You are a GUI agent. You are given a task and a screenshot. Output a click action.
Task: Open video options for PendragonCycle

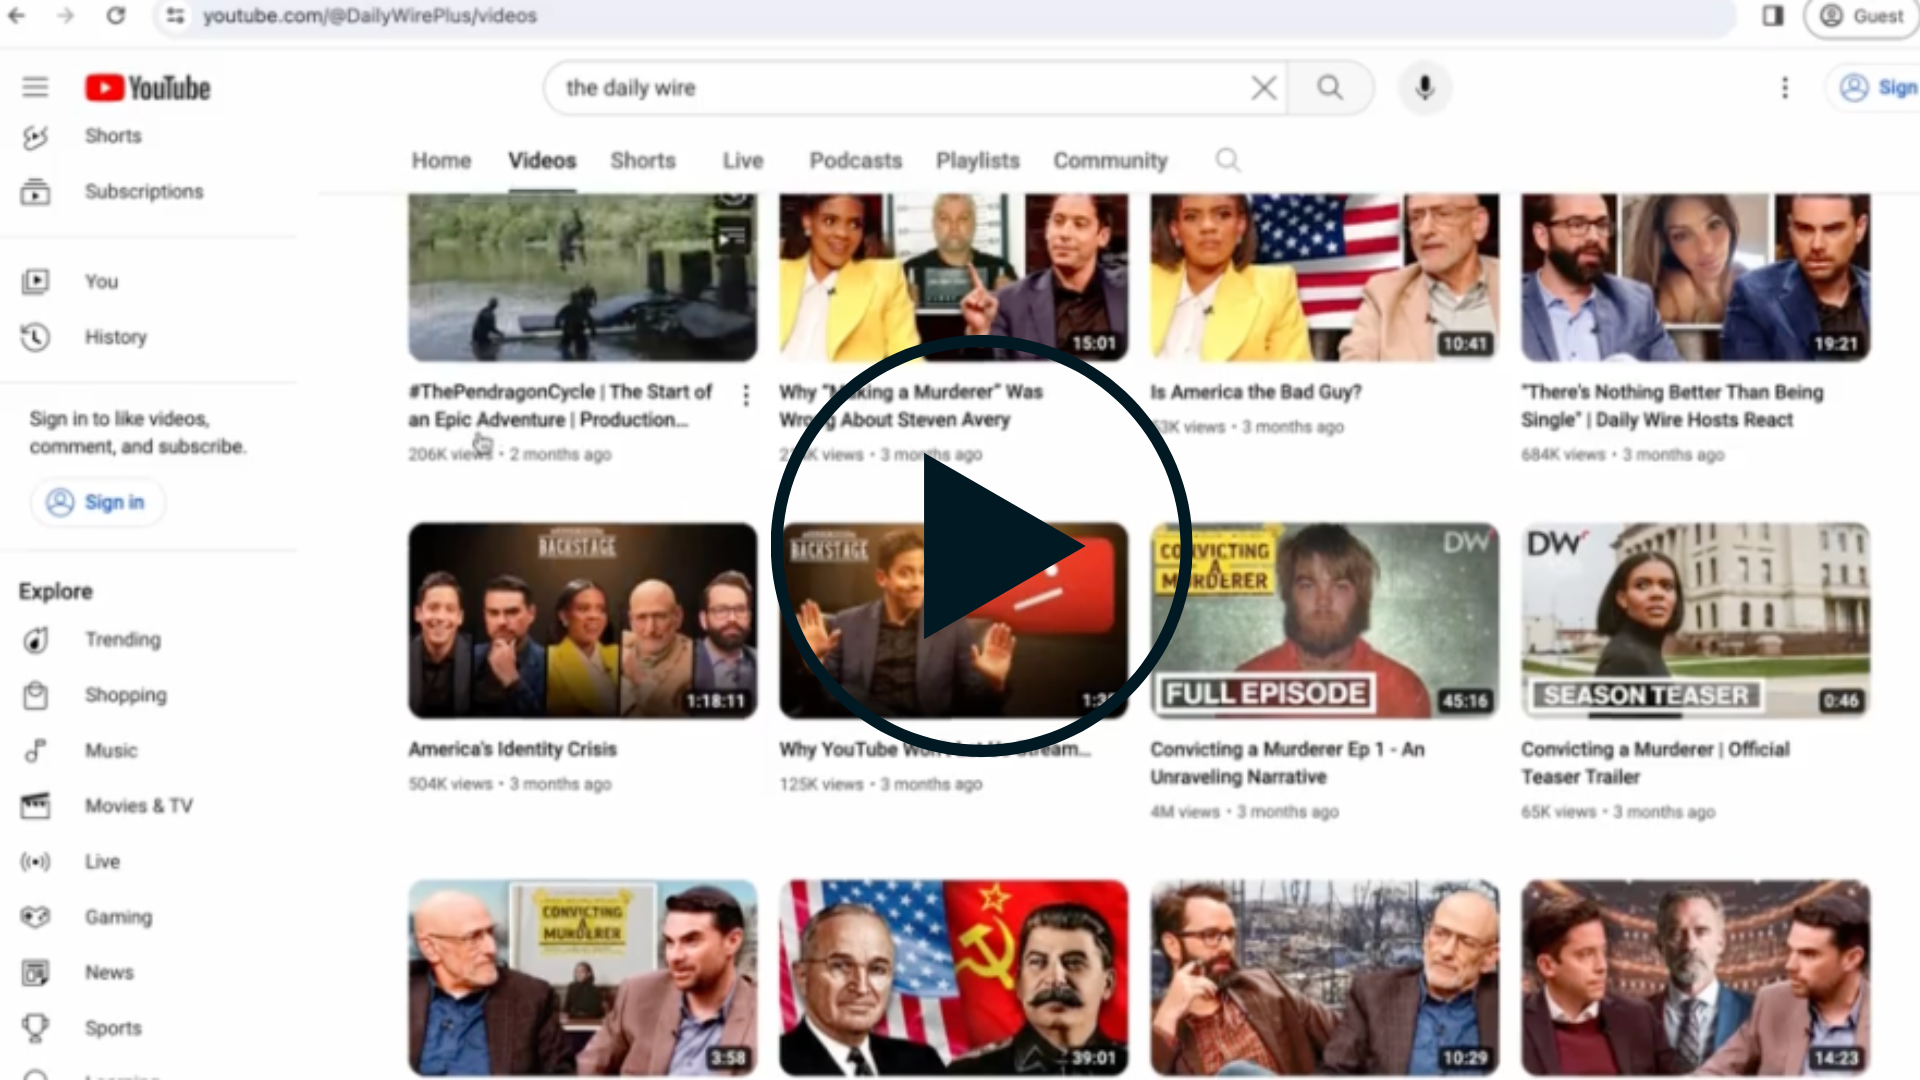[746, 396]
